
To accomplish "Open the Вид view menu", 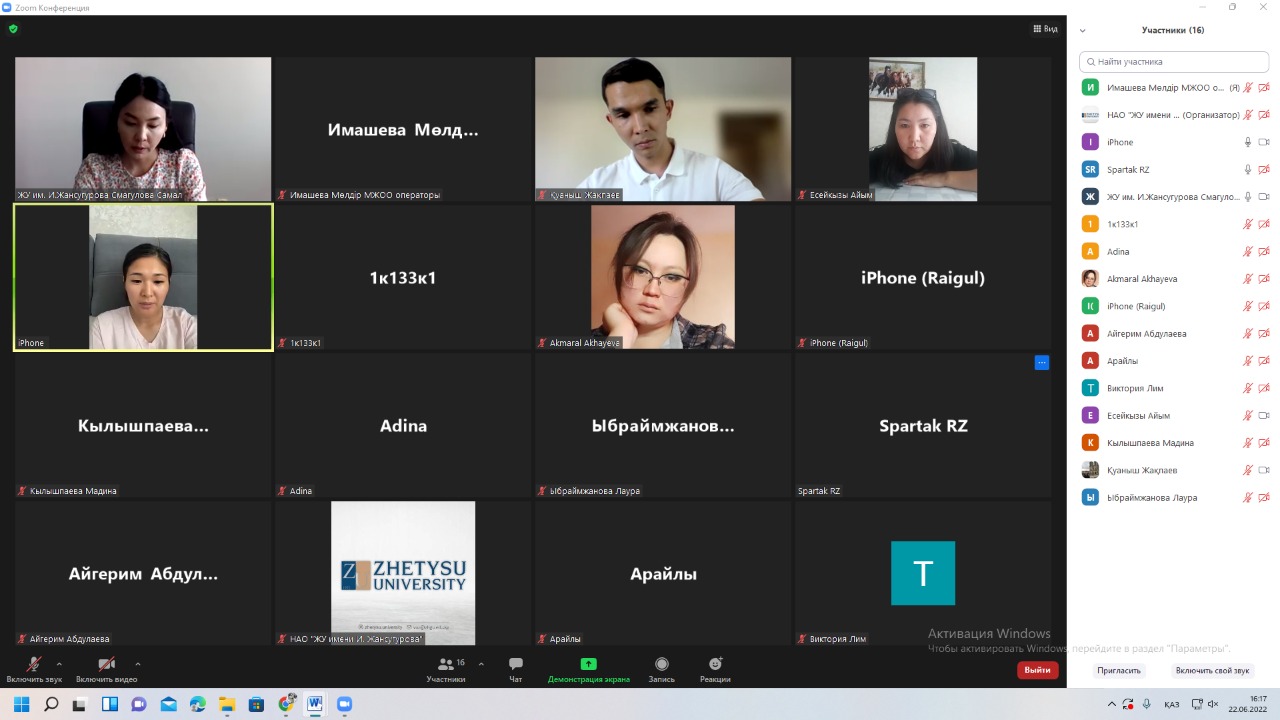I will (x=1045, y=29).
